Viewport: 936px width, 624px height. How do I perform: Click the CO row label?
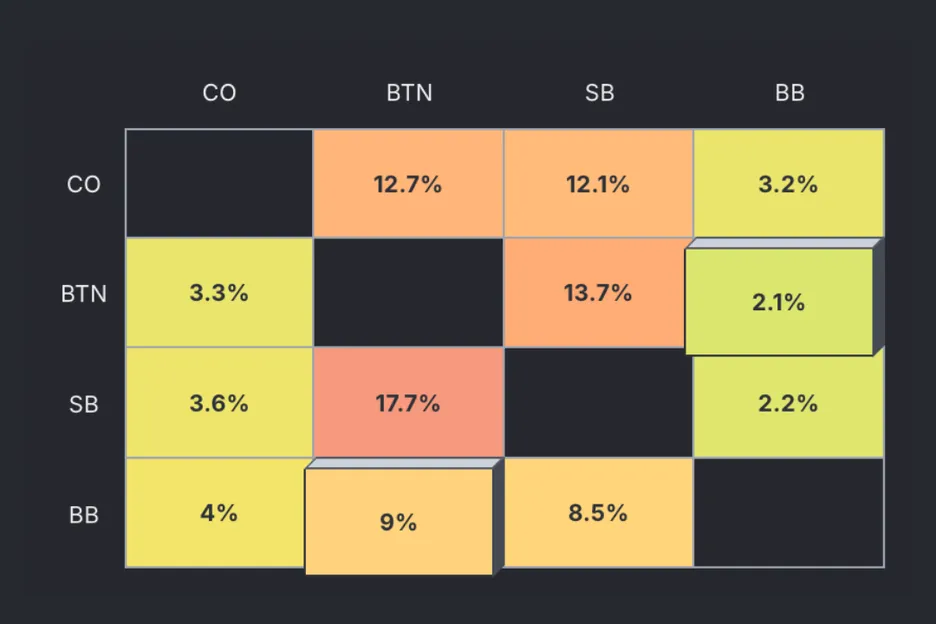click(84, 185)
